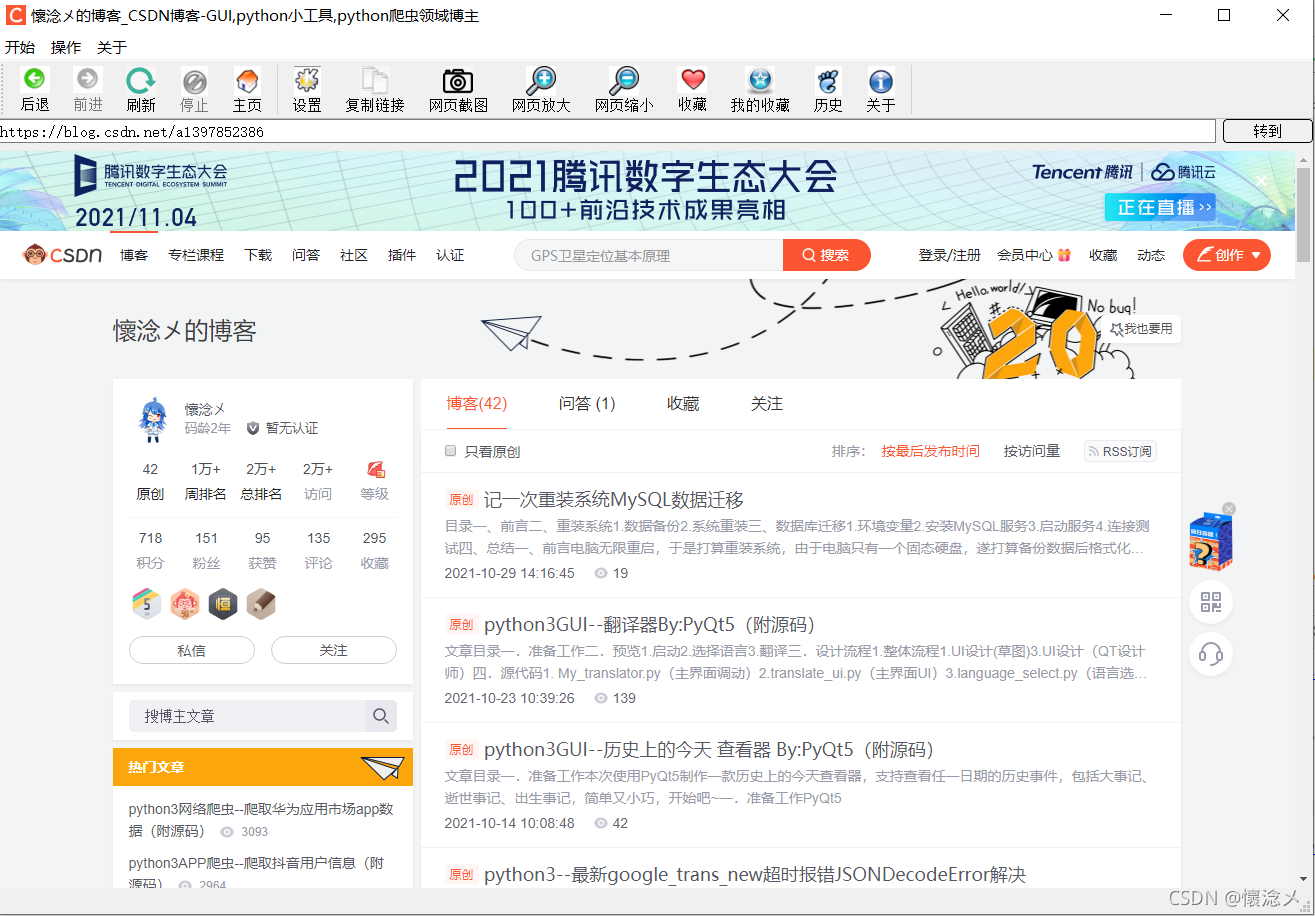Sort by 按访问量

click(1032, 452)
